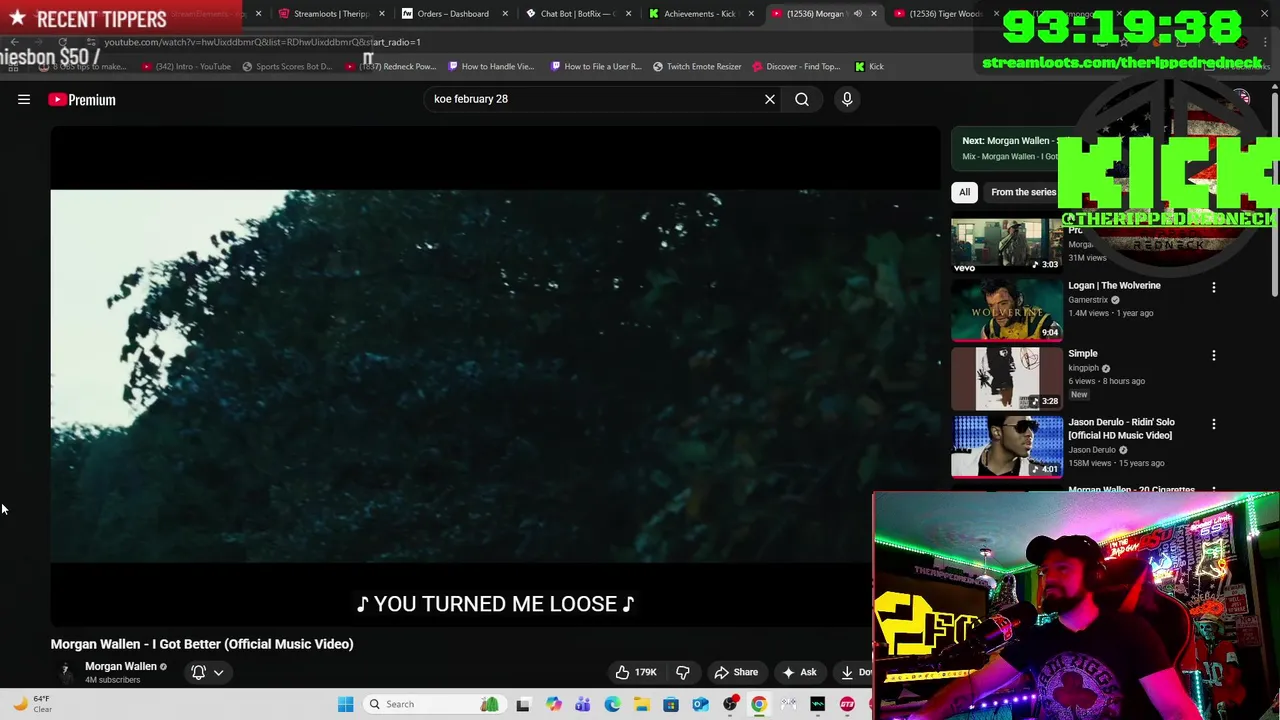The height and width of the screenshot is (720, 1280).
Task: Select the 'All' filter chip
Action: (x=964, y=192)
